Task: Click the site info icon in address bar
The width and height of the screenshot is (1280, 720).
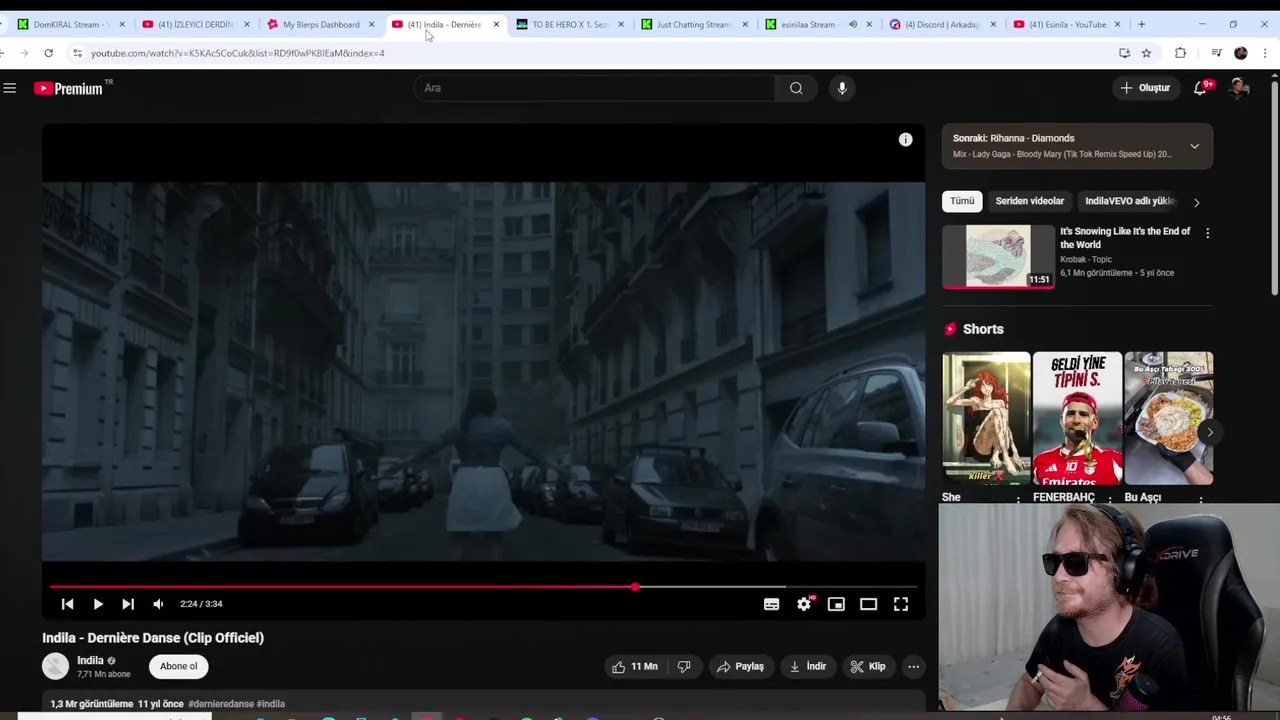Action: pos(78,53)
